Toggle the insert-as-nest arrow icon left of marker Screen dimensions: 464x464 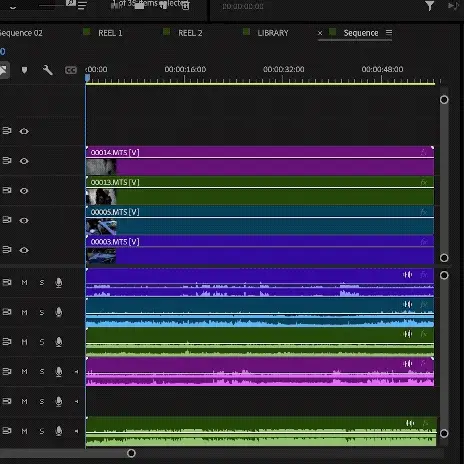tap(3, 70)
